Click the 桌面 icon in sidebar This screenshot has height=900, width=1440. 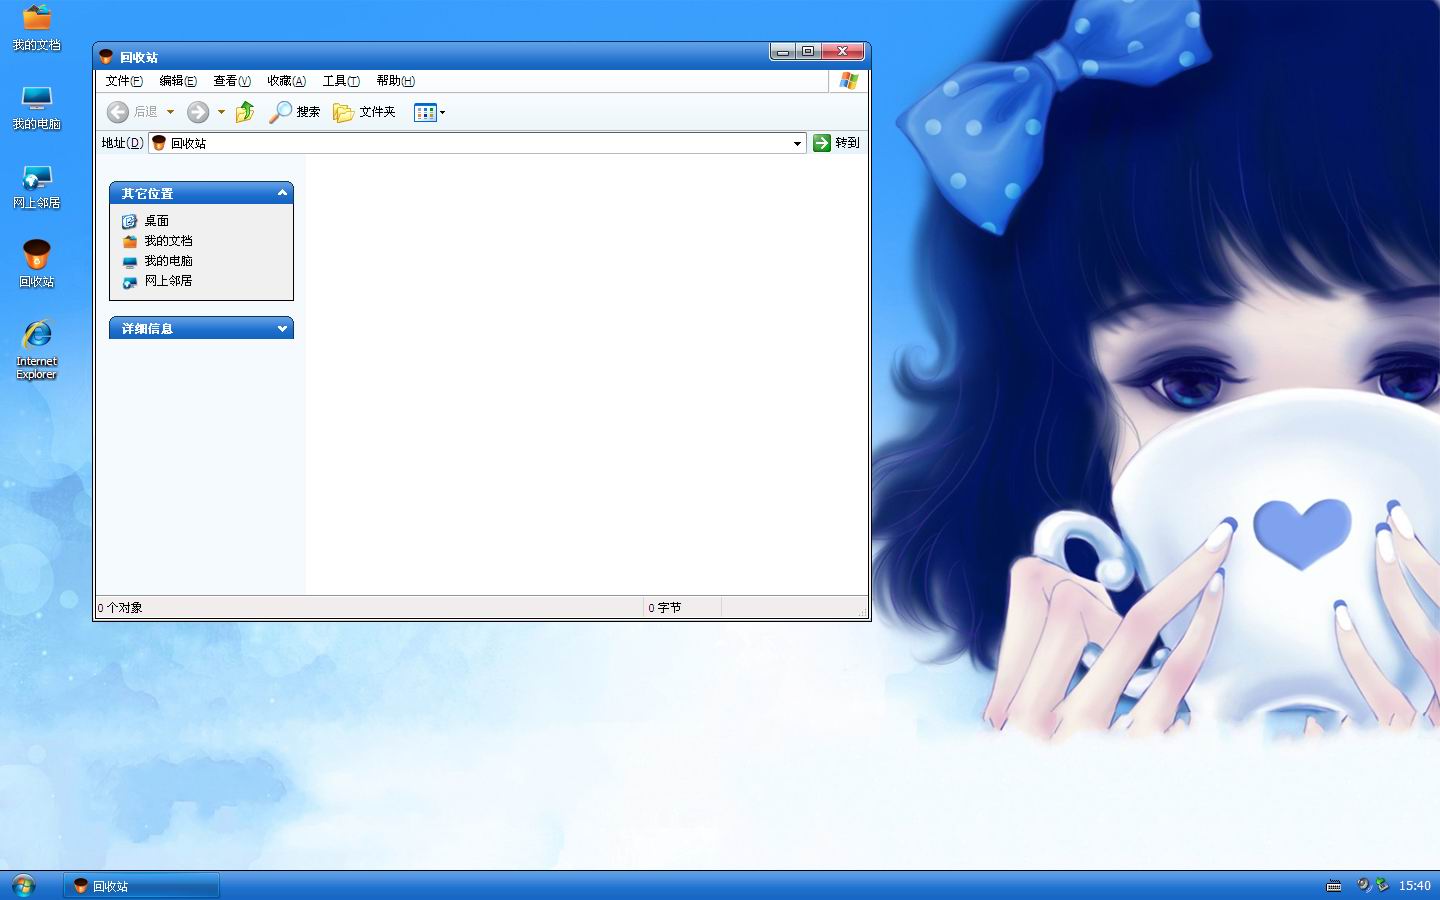pos(129,221)
